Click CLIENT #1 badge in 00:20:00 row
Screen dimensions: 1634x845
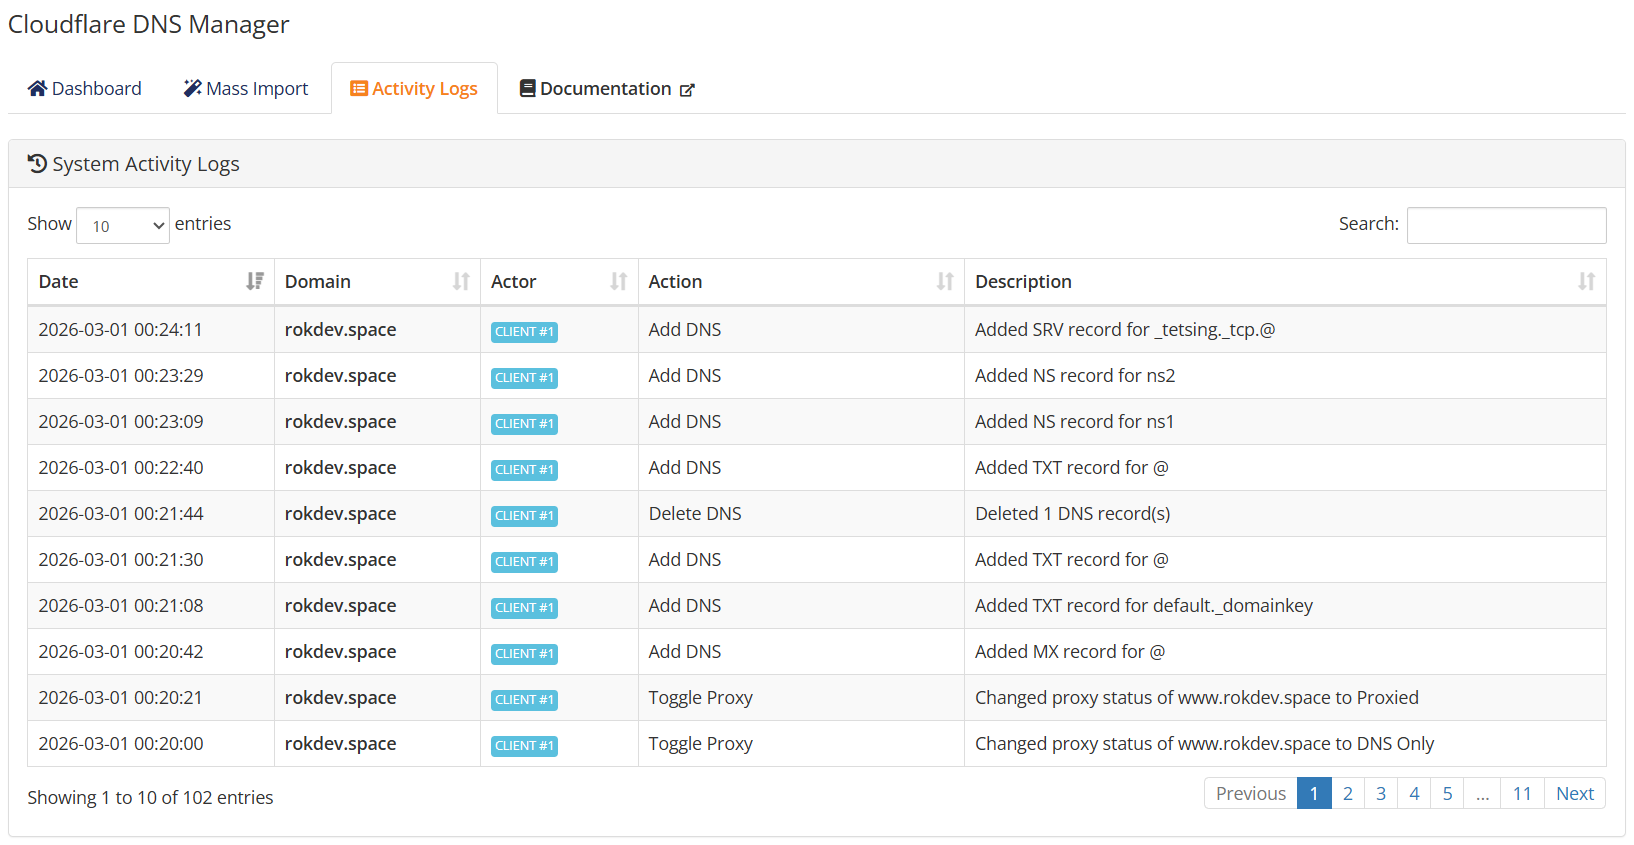coord(524,745)
